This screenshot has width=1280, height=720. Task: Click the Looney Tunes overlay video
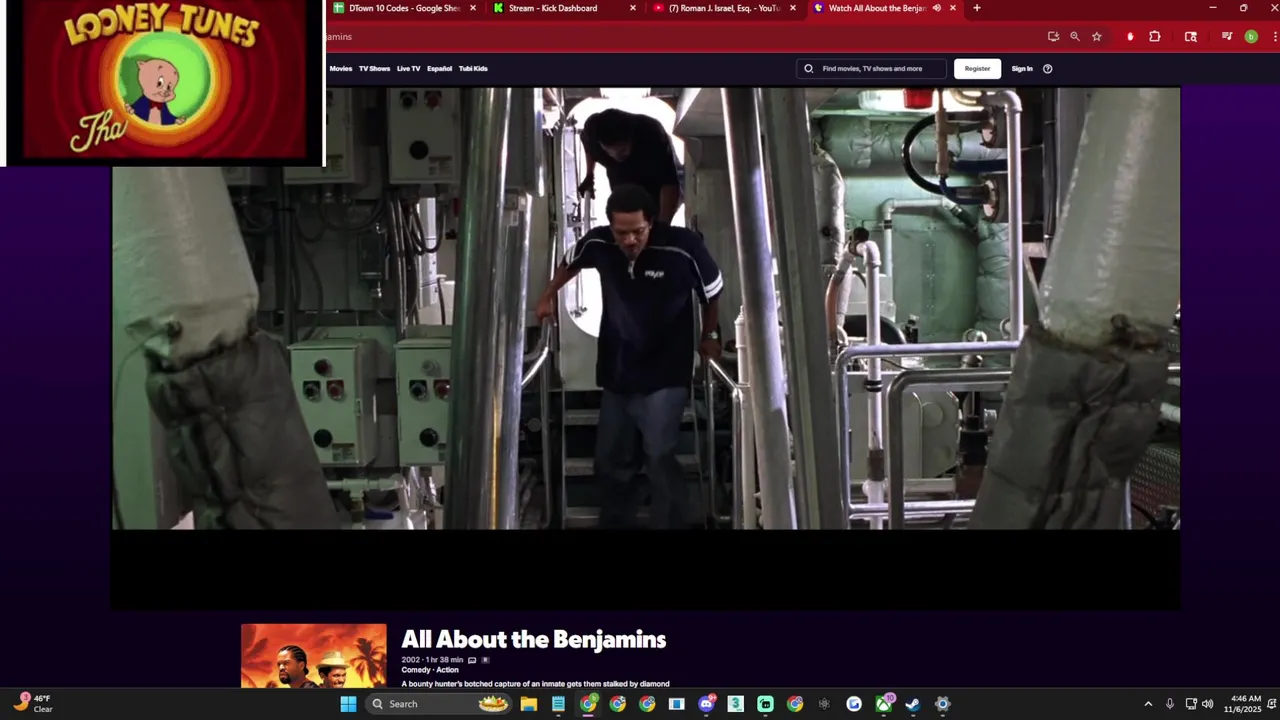tap(162, 80)
